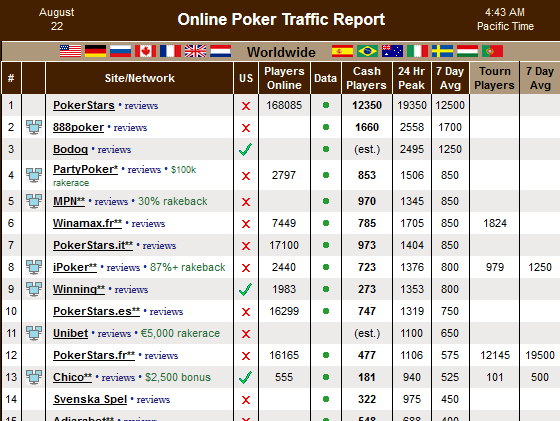Open the PokerStars.fr link

click(x=94, y=355)
